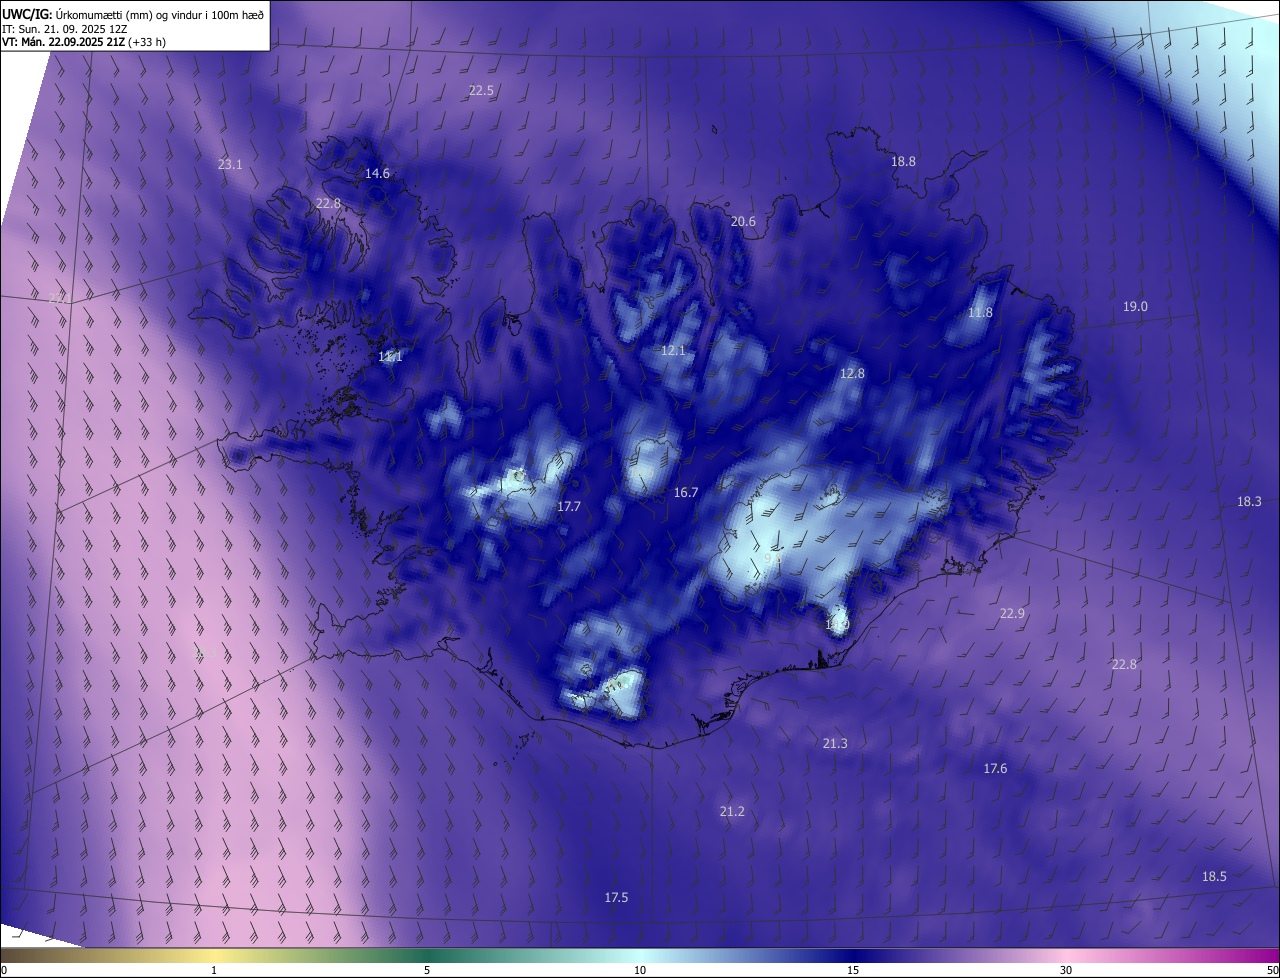Click the 18.8 value on the map
The width and height of the screenshot is (1280, 978).
click(x=903, y=161)
